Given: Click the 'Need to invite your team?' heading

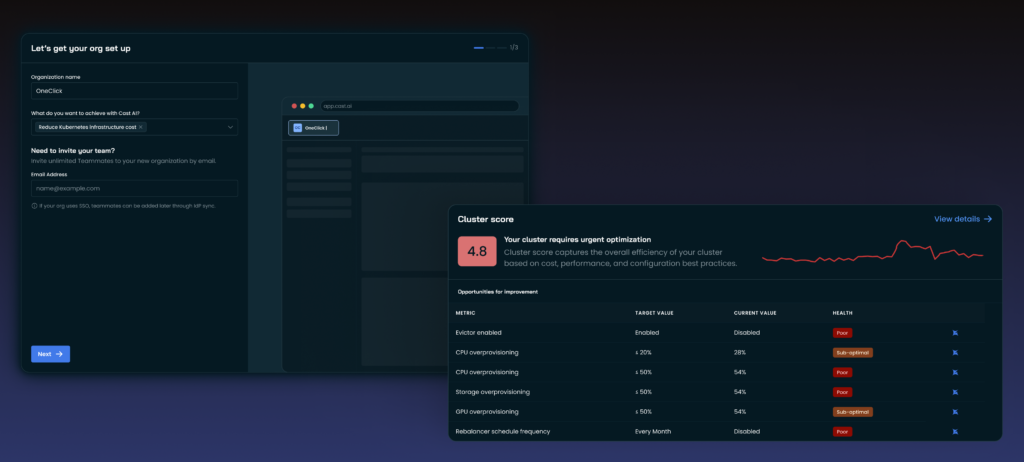Looking at the screenshot, I should (73, 150).
